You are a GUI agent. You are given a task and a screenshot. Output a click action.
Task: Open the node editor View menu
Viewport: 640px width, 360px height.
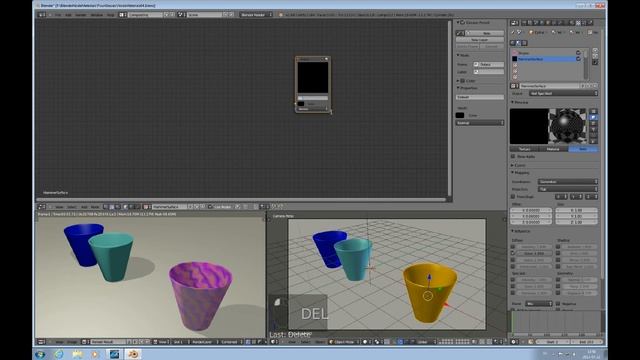coord(59,207)
